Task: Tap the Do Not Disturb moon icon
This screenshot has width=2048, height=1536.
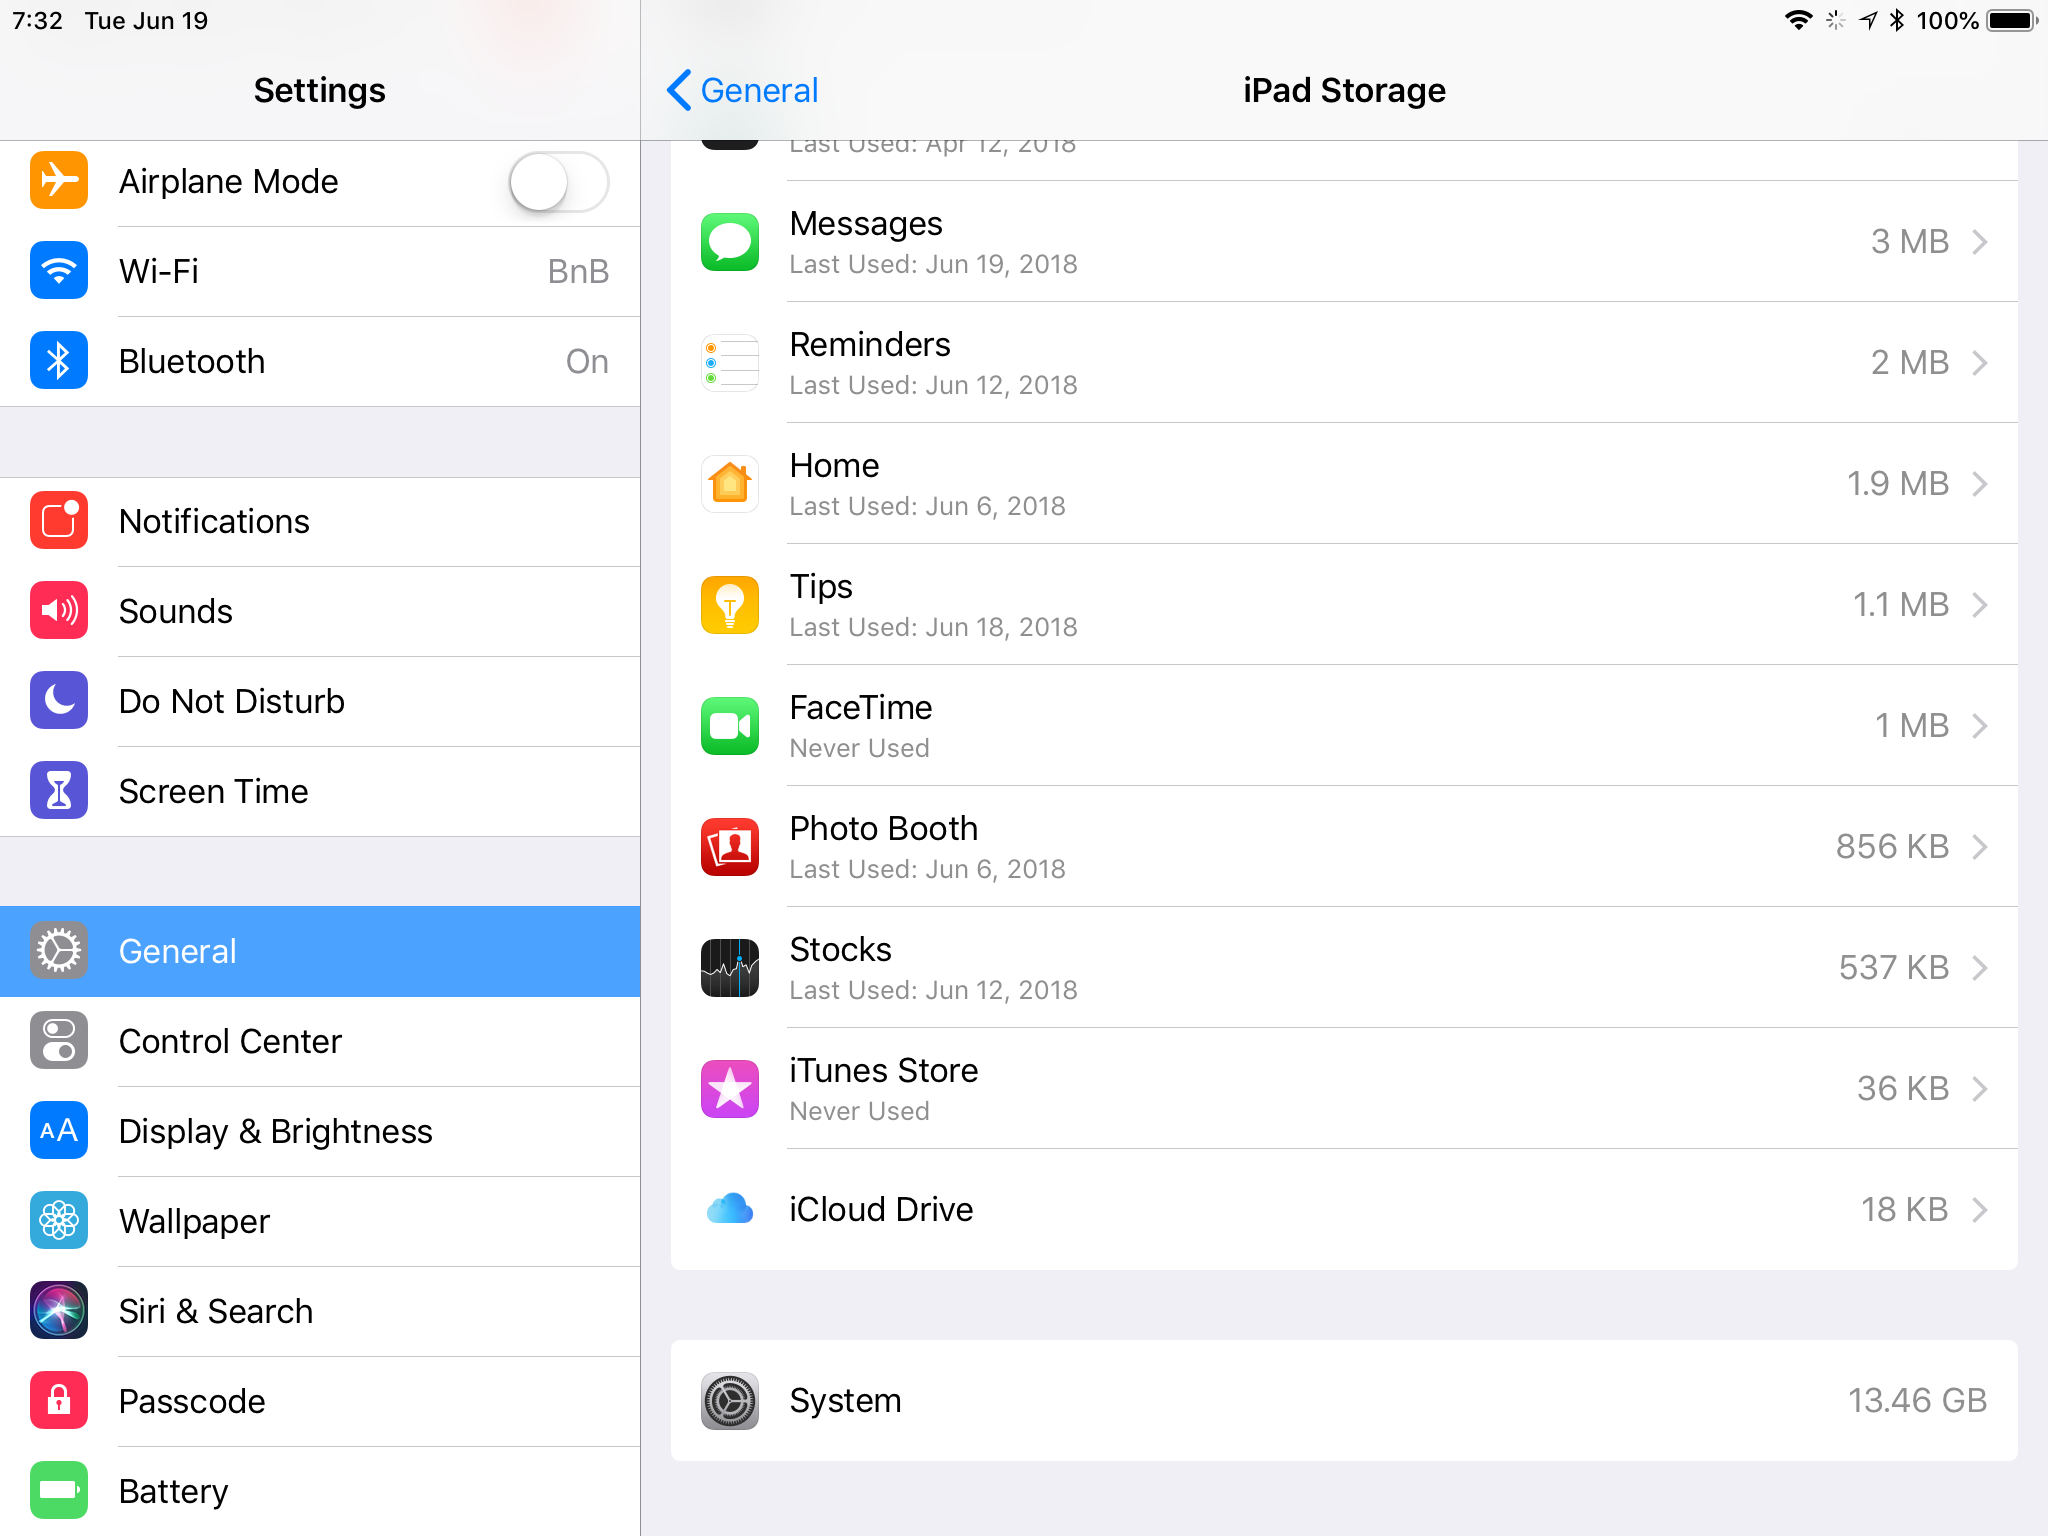Action: click(x=59, y=701)
